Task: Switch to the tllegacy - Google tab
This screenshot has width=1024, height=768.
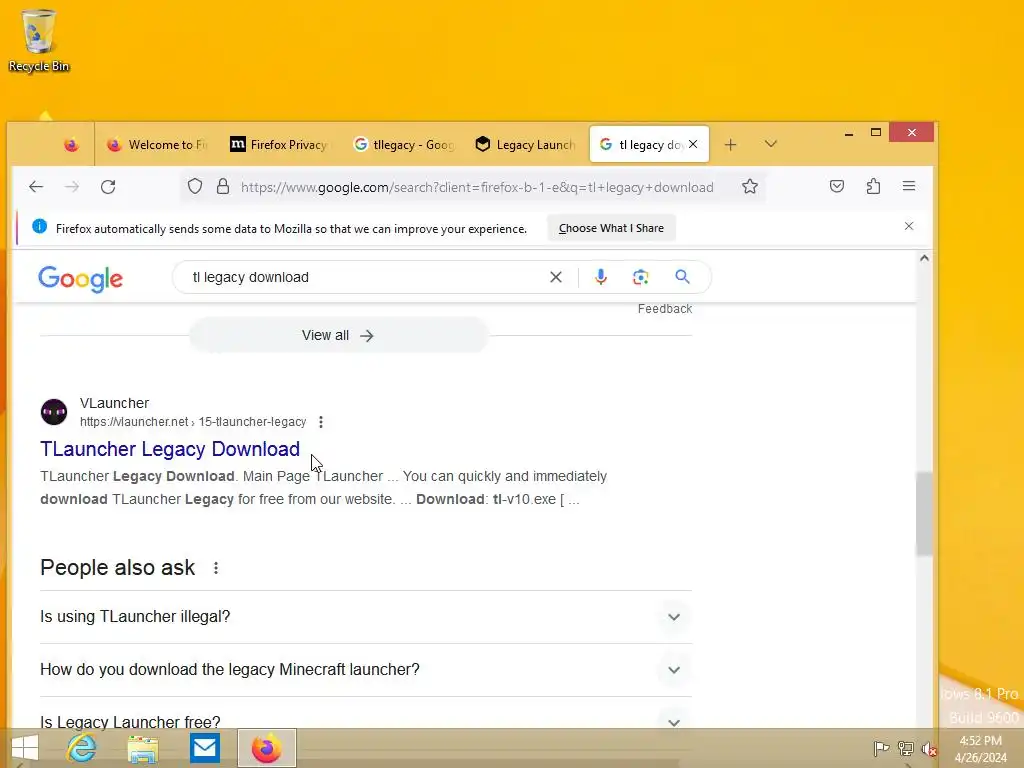Action: (x=404, y=145)
